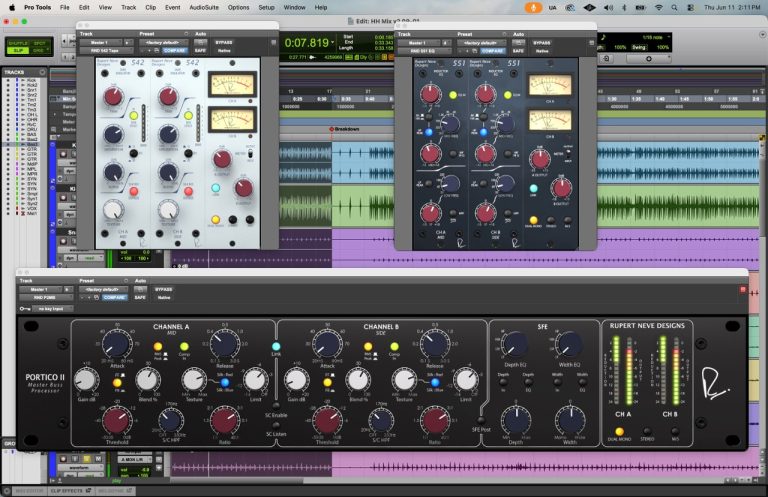Click BYPASS in 542 Tape window
This screenshot has height=497, width=768.
click(x=224, y=43)
